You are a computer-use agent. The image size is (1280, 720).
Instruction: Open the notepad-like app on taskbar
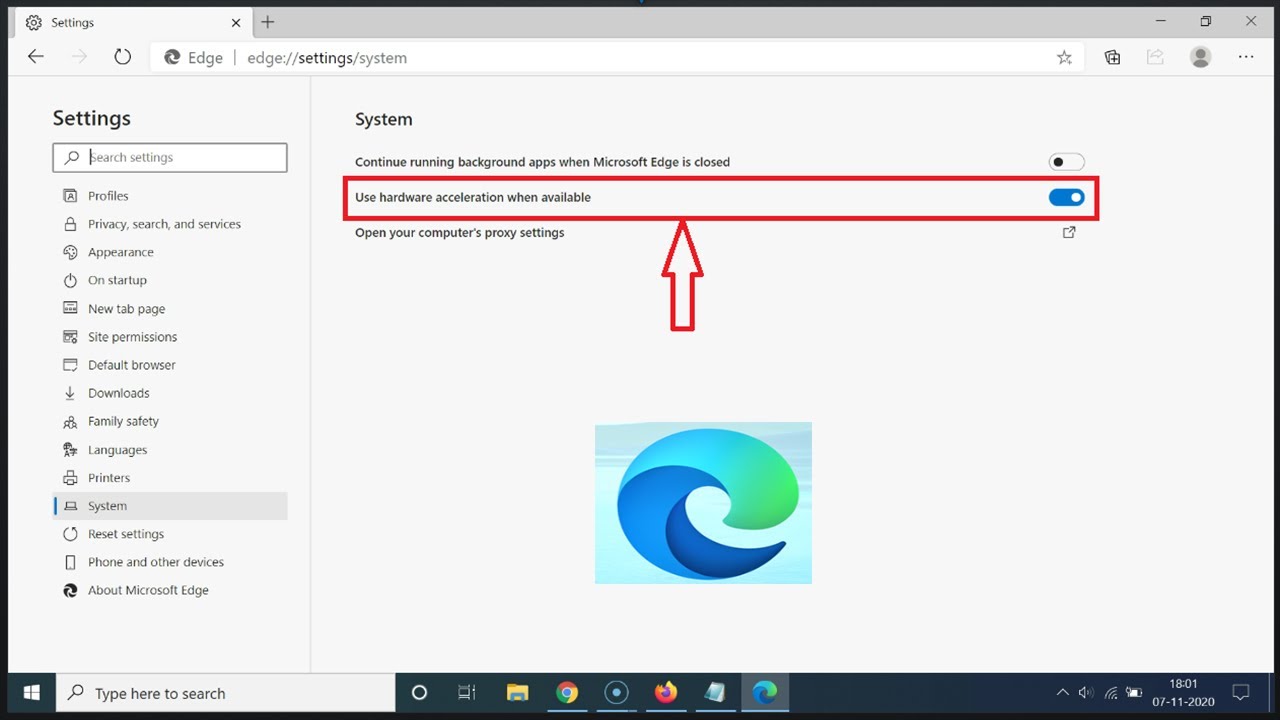715,692
